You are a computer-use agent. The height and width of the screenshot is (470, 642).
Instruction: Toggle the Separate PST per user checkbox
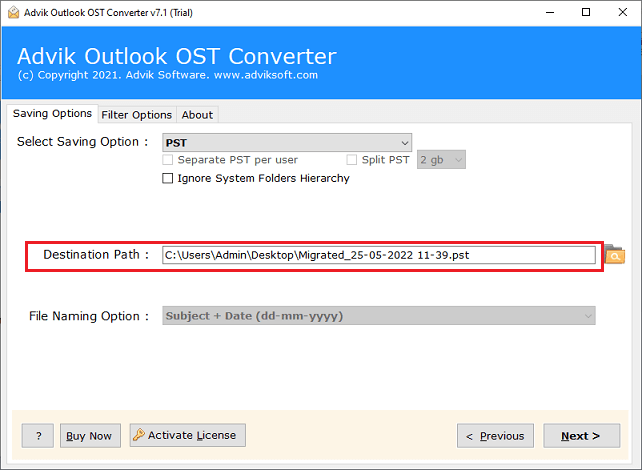167,160
